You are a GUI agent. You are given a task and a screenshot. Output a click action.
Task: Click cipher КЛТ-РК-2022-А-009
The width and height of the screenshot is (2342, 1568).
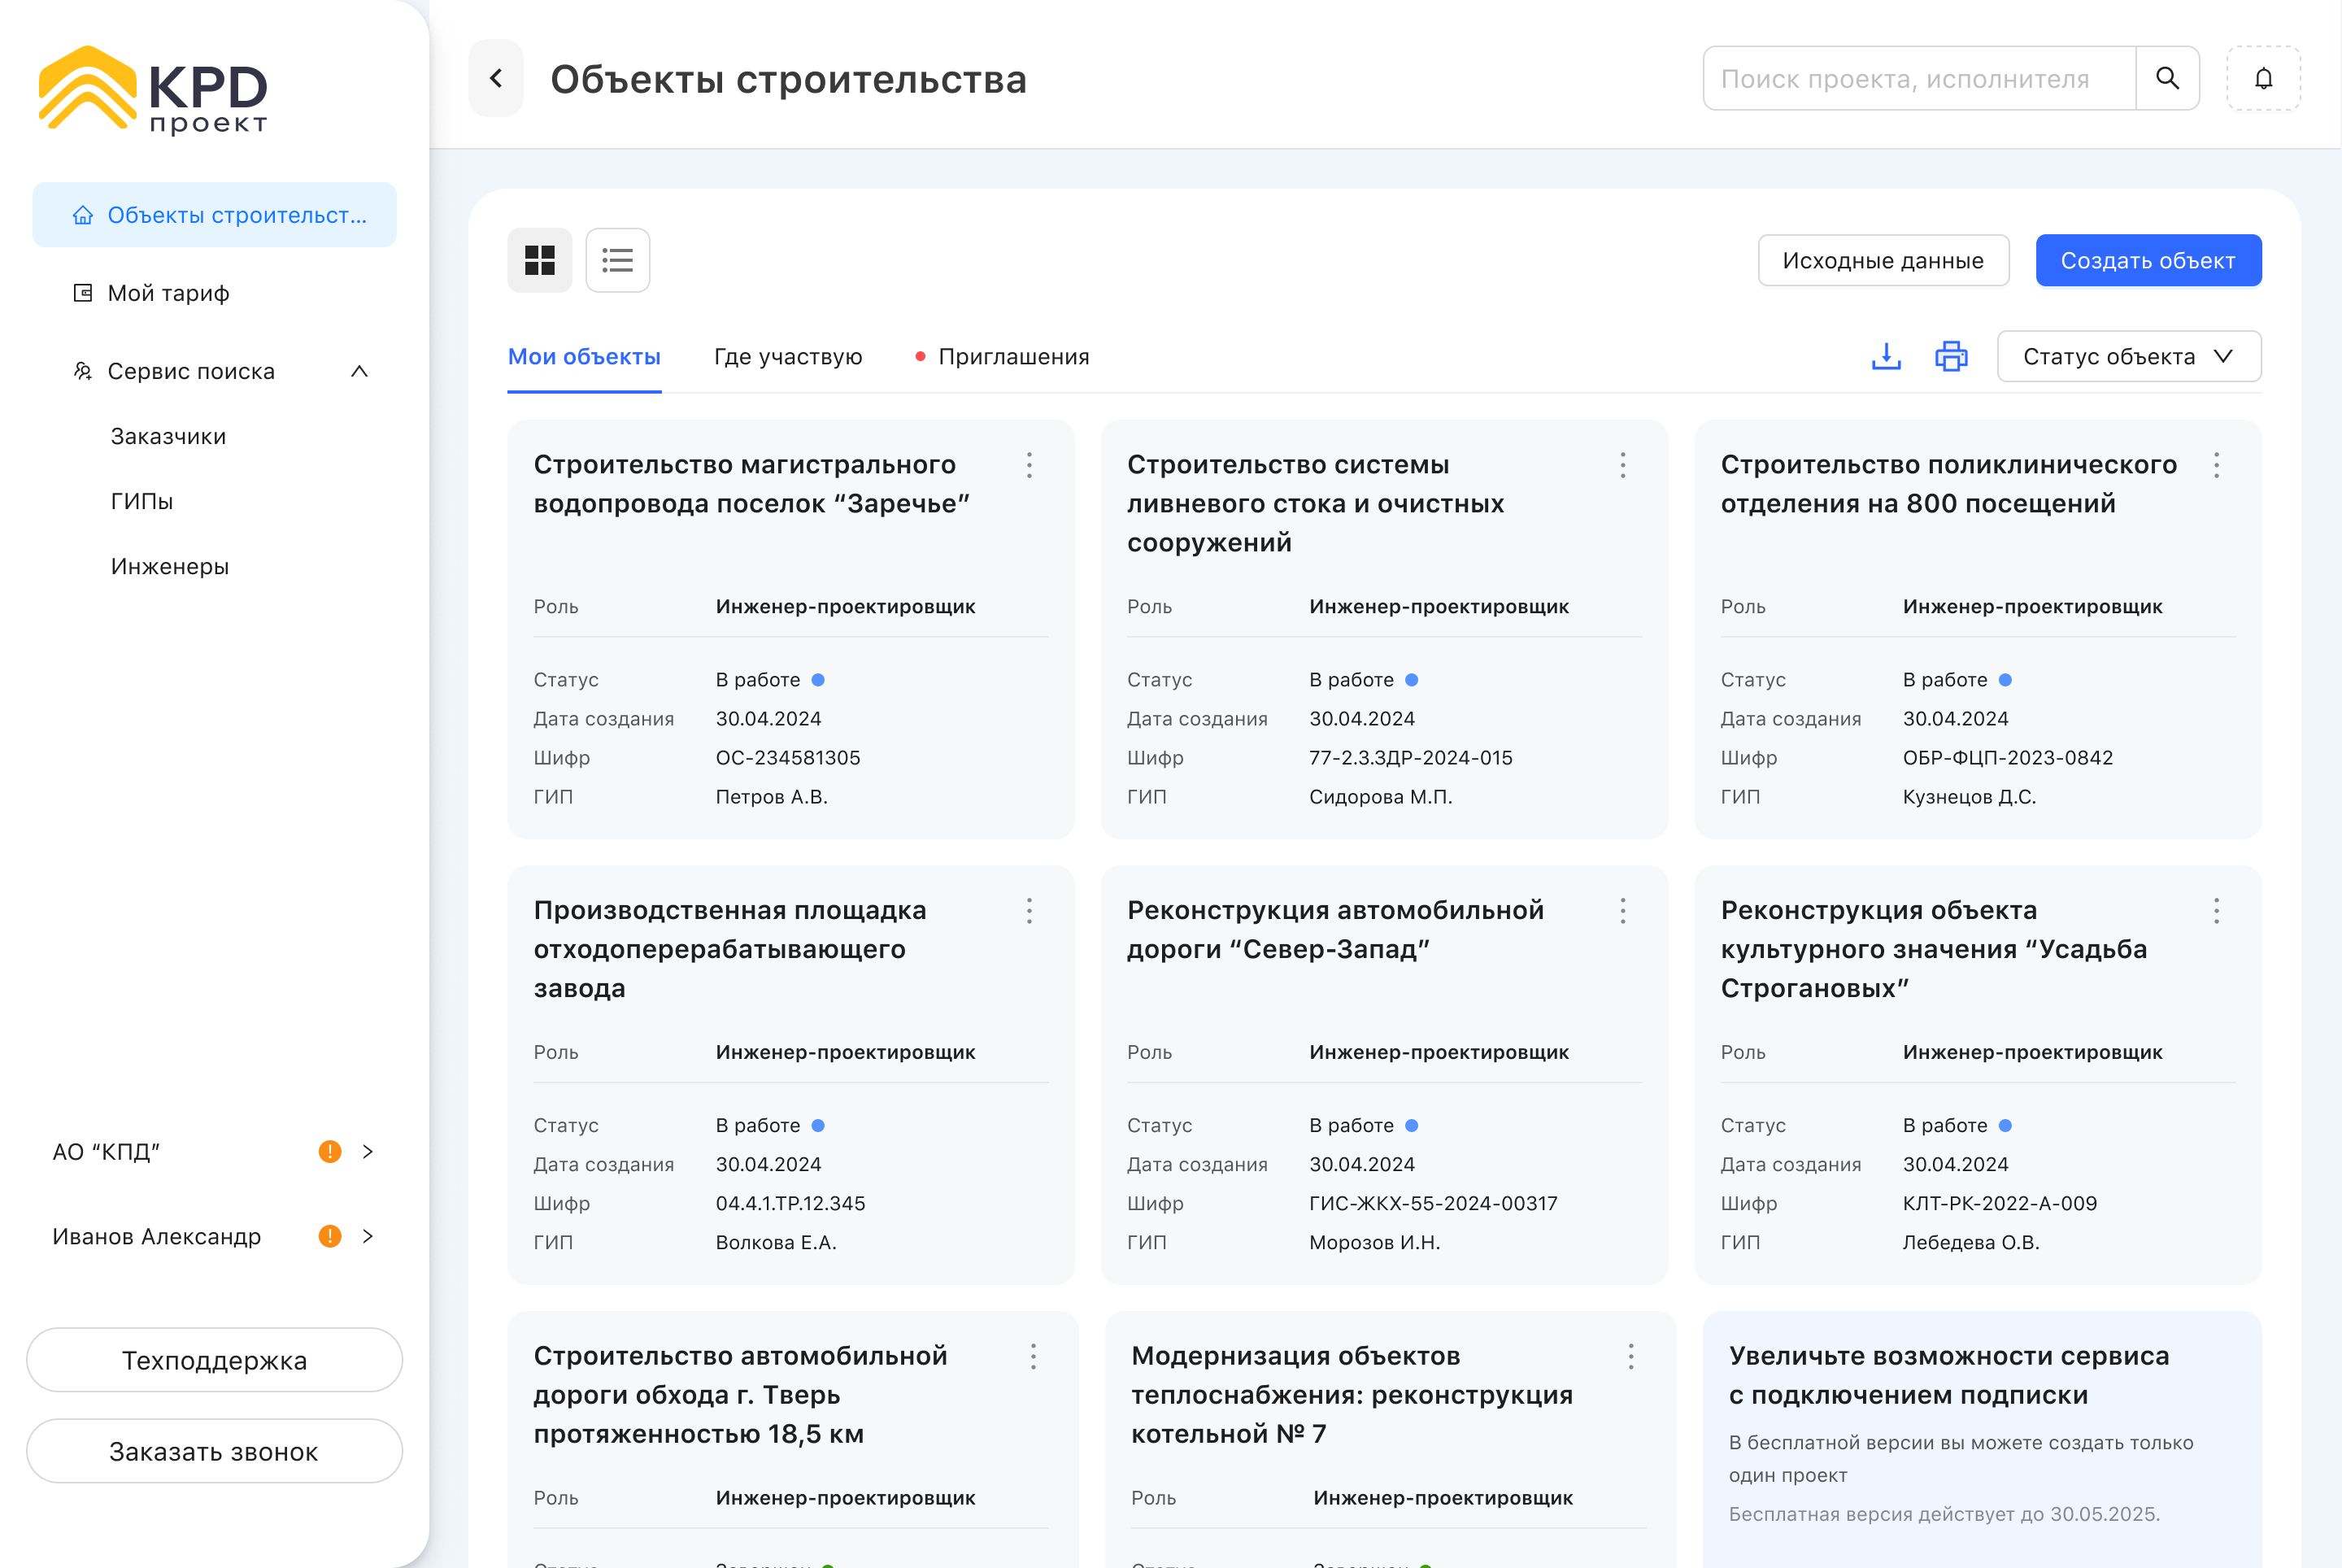click(2000, 1204)
